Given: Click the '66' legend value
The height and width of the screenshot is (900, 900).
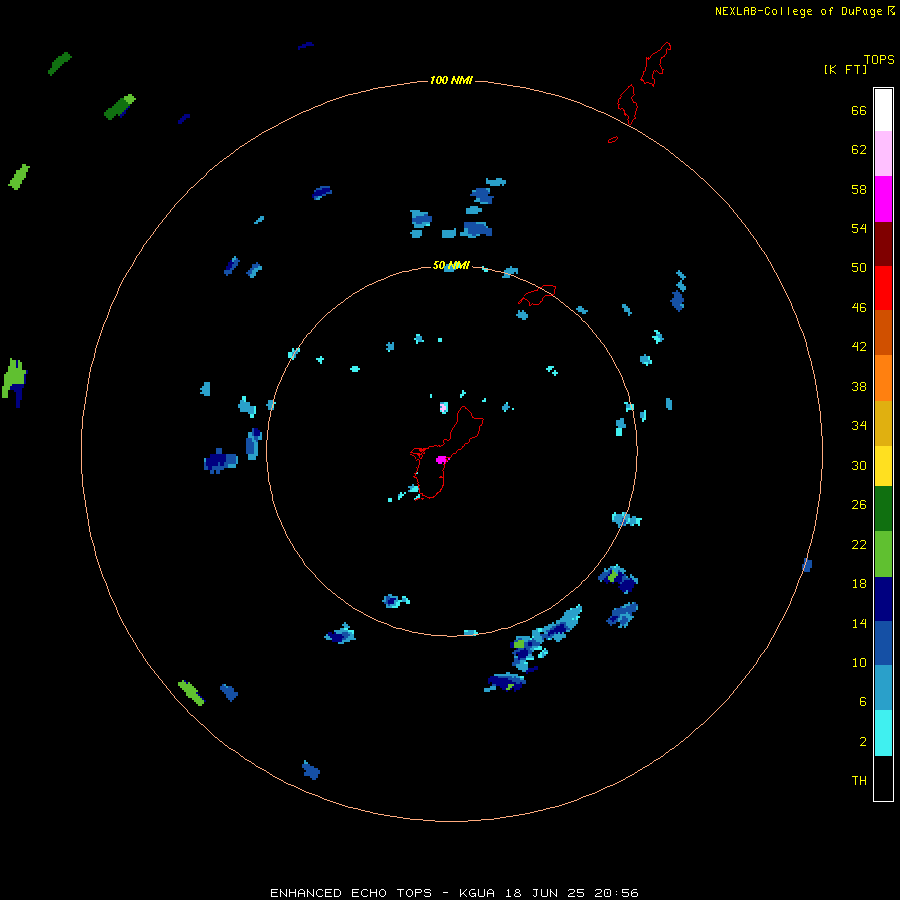Looking at the screenshot, I should (859, 110).
